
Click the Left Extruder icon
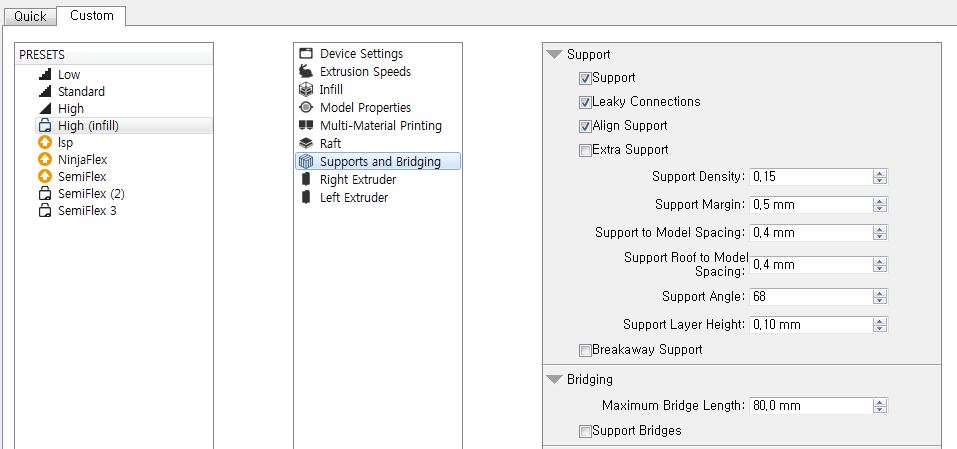(x=306, y=198)
